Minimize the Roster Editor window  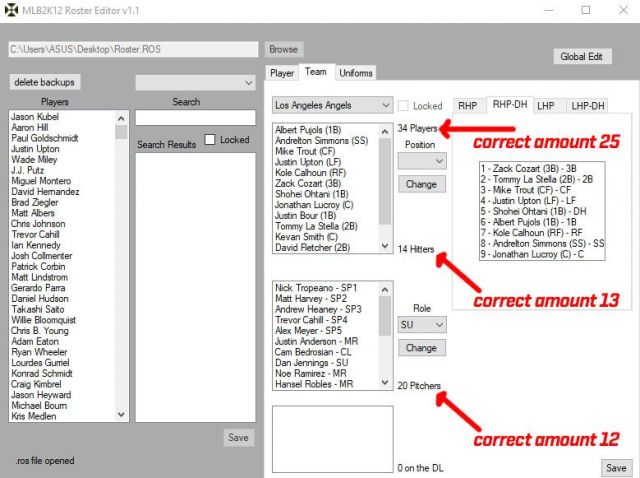pos(549,10)
